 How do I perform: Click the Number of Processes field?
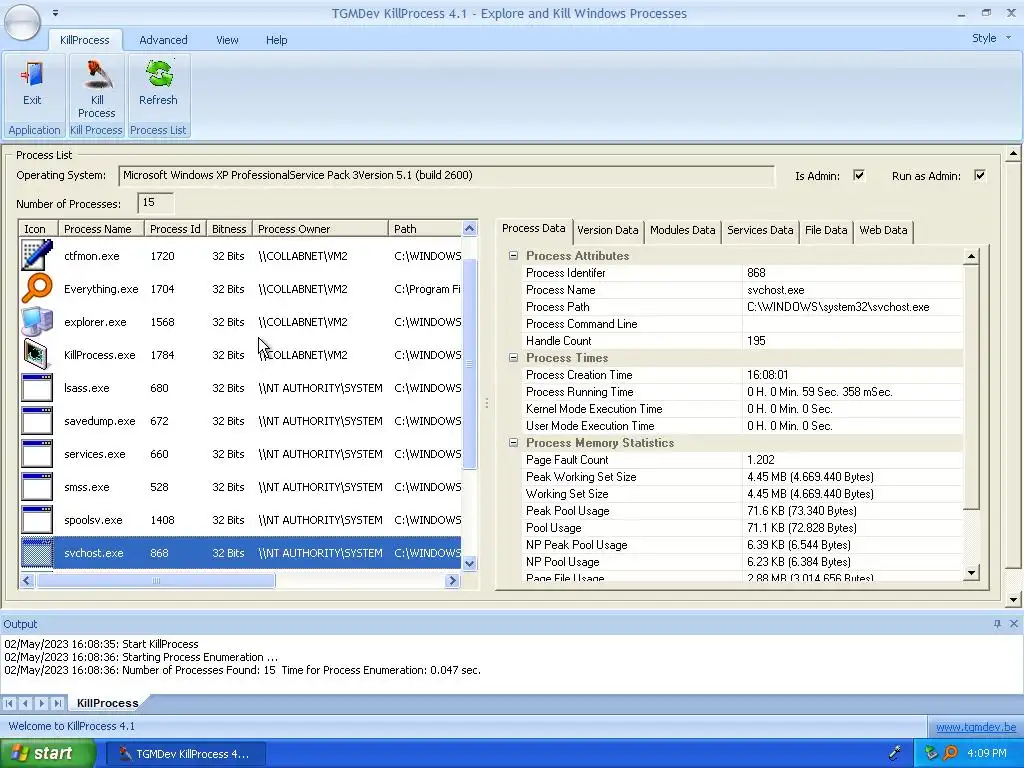(155, 203)
